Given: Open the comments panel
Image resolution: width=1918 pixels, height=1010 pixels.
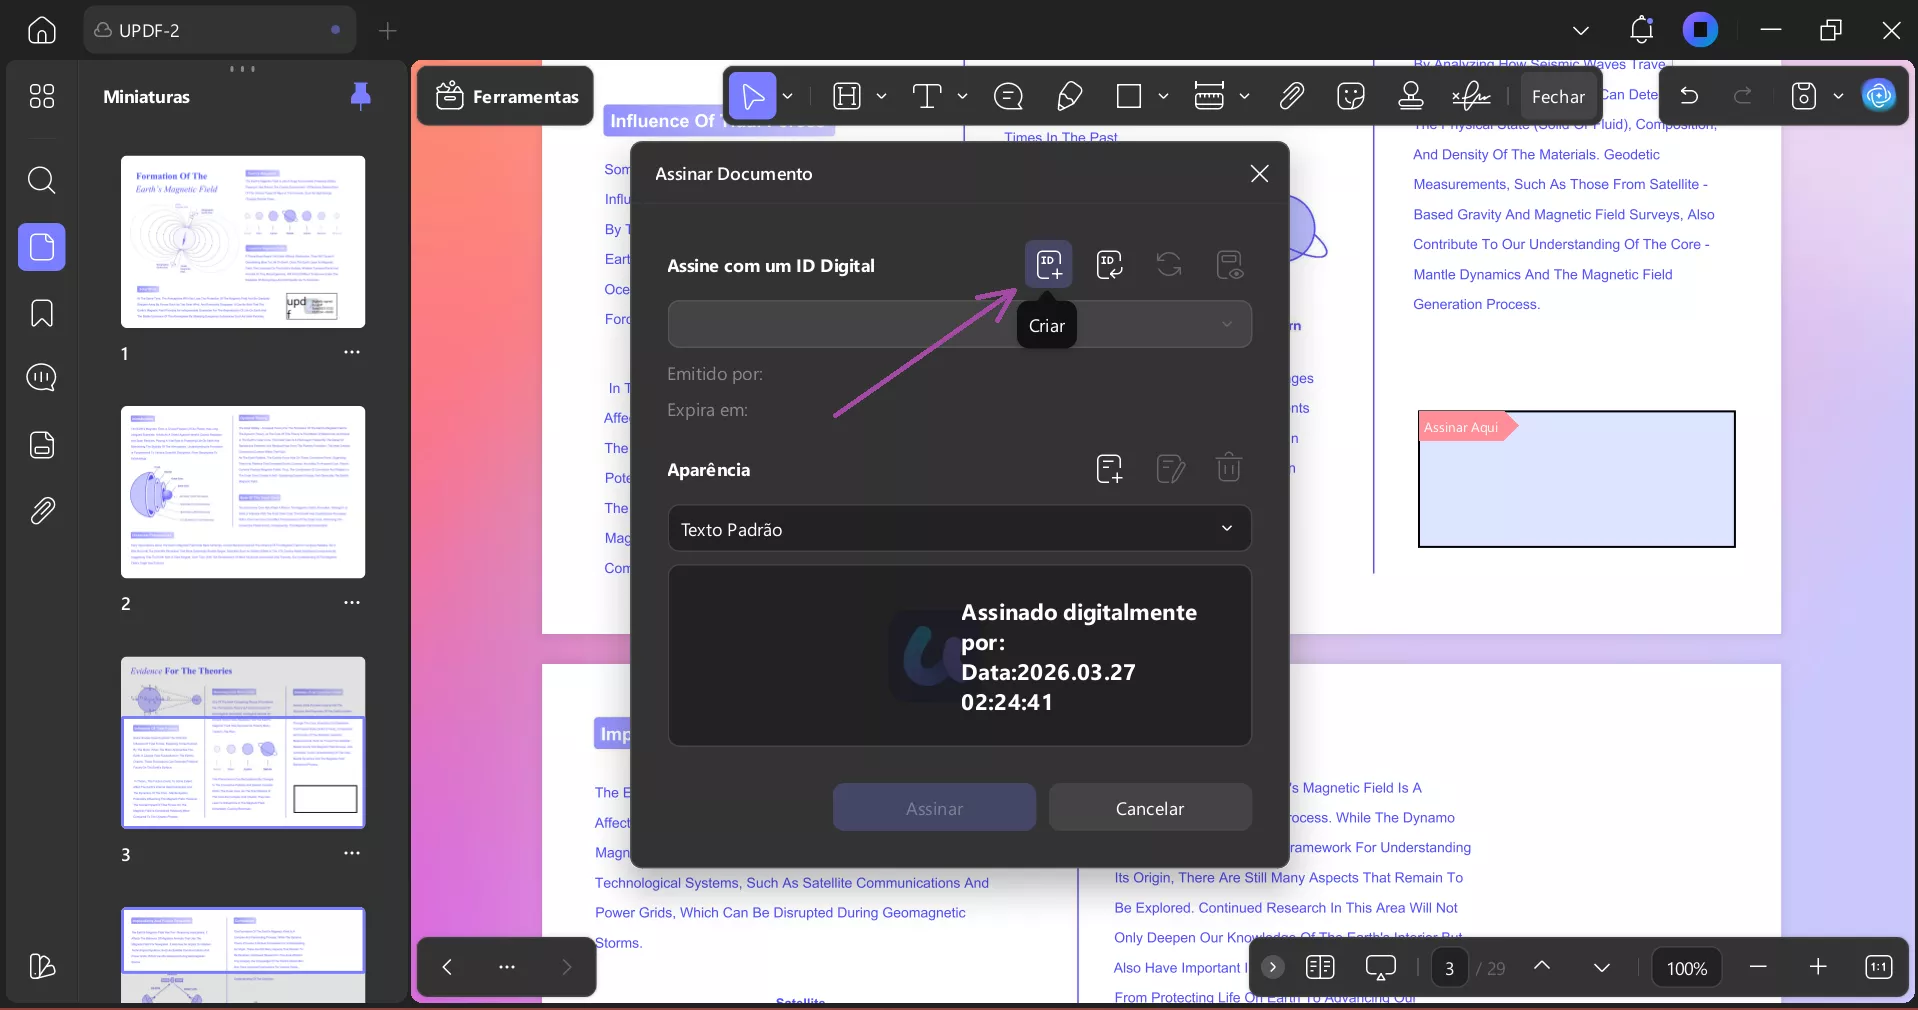Looking at the screenshot, I should (42, 378).
